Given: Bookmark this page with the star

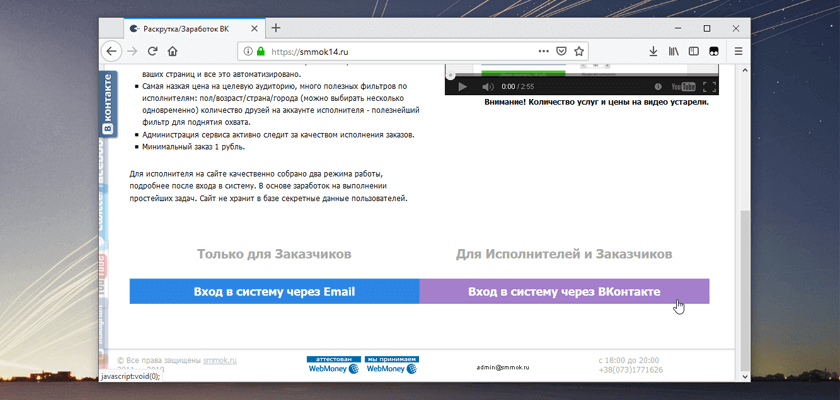Looking at the screenshot, I should 579,51.
